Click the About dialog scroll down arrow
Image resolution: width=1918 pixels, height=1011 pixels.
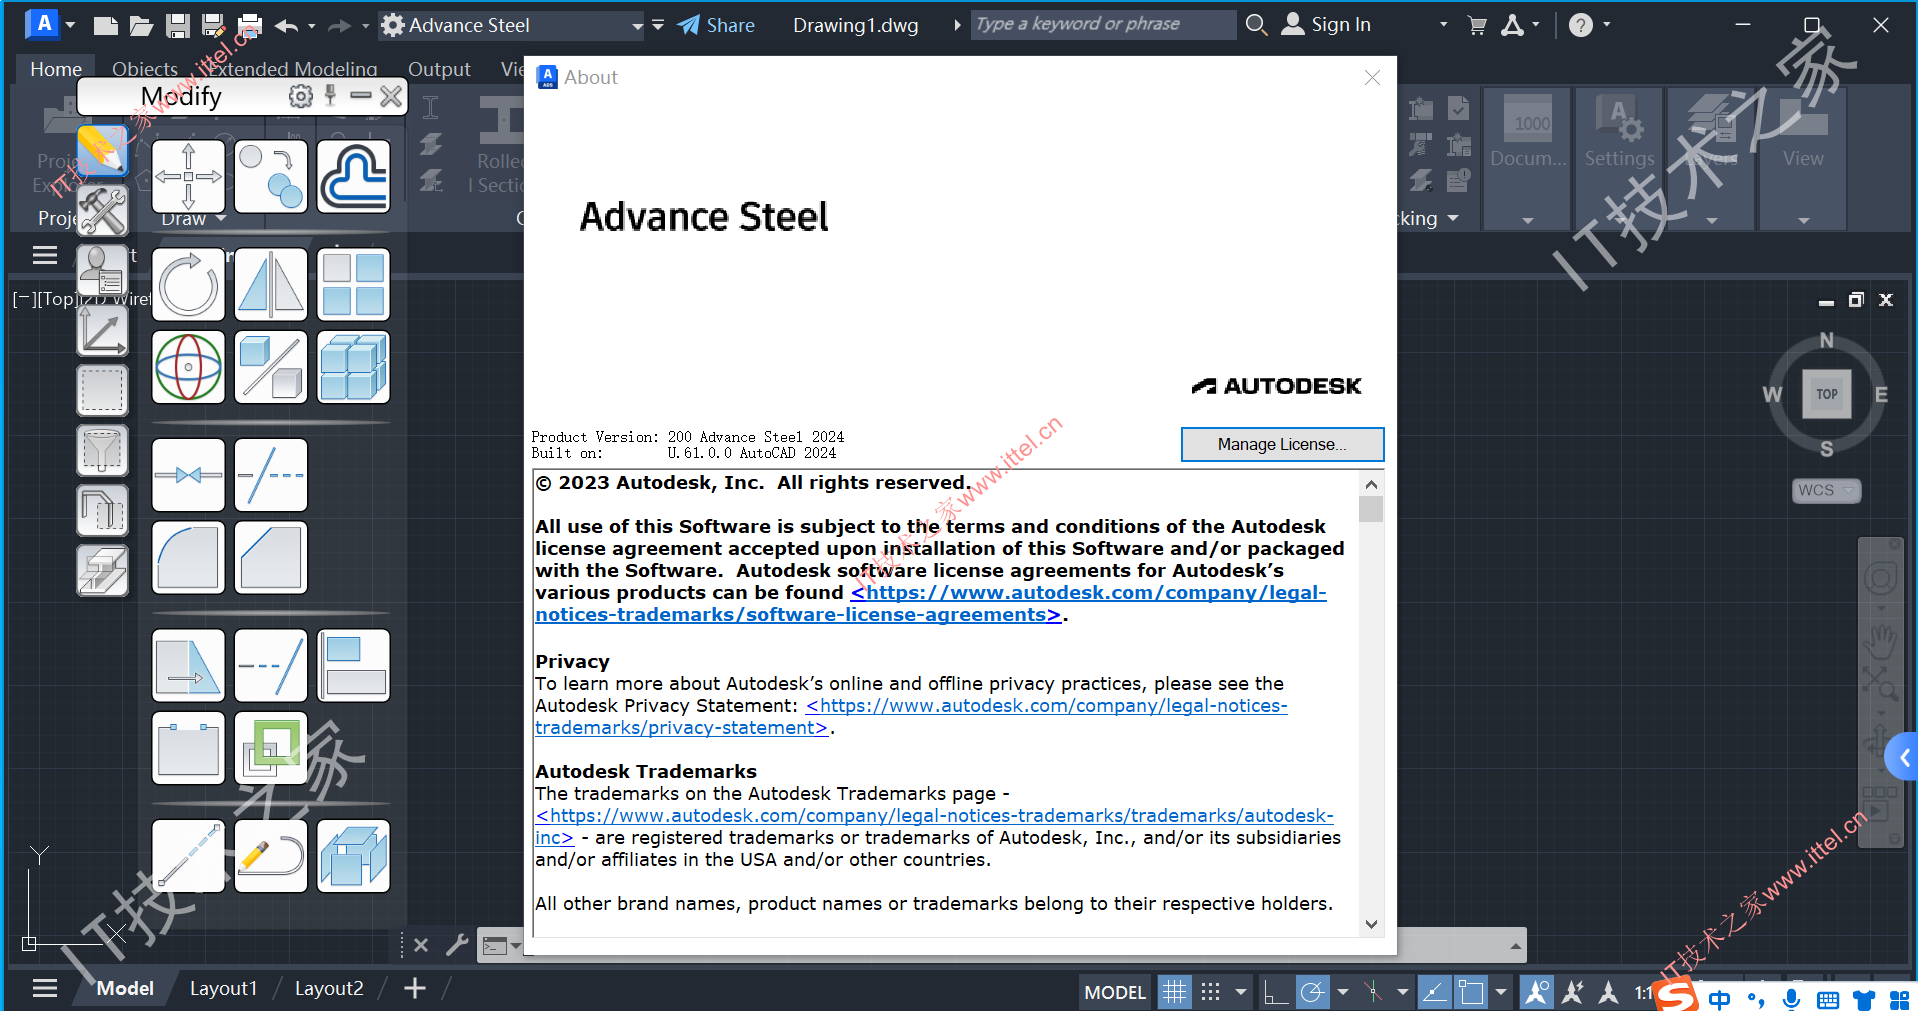click(1371, 924)
